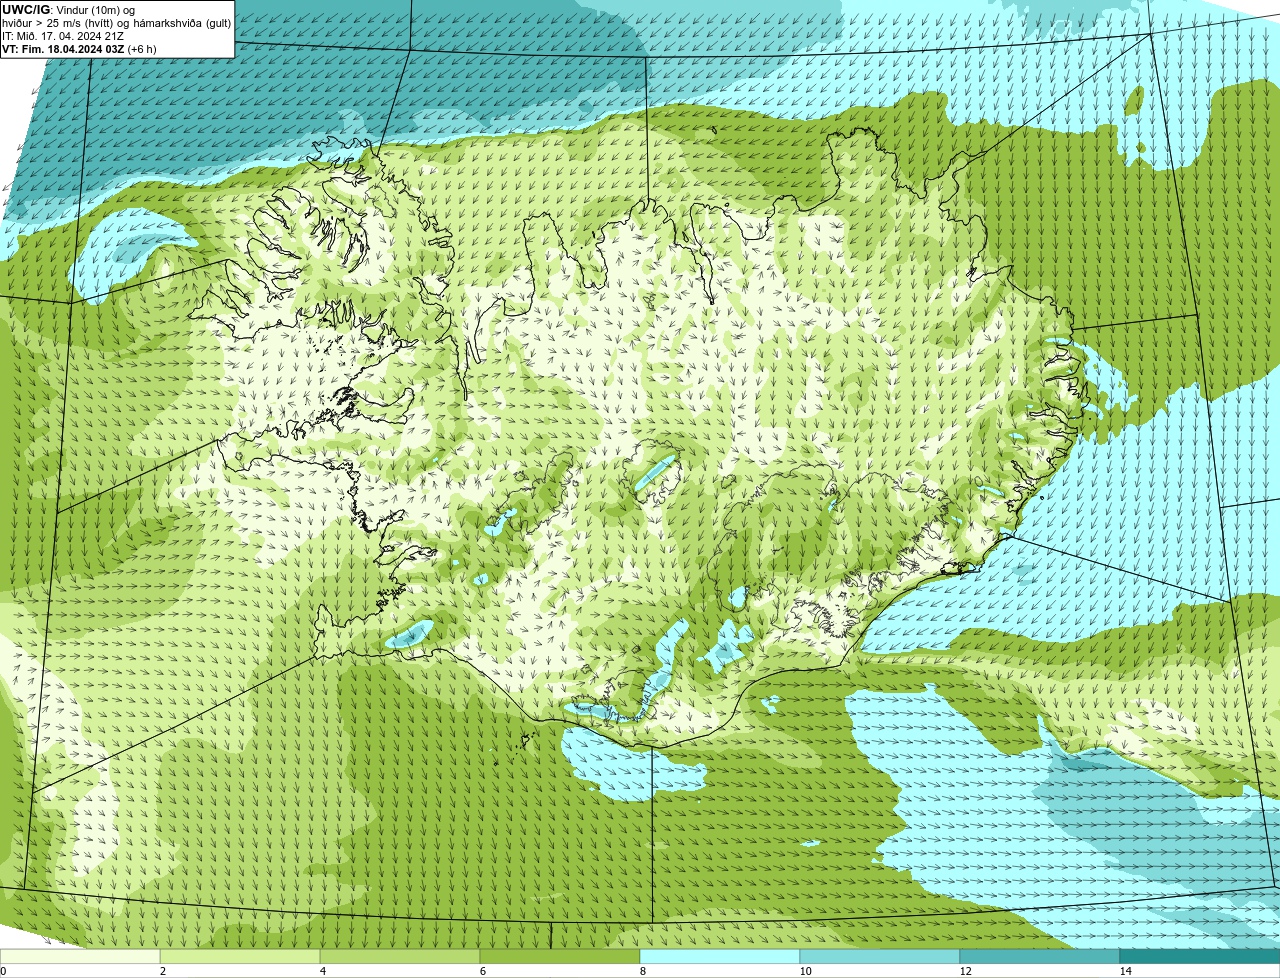1280x978 pixels.
Task: Pick the 12–14 m/s legend color band
Action: pyautogui.click(x=1040, y=956)
